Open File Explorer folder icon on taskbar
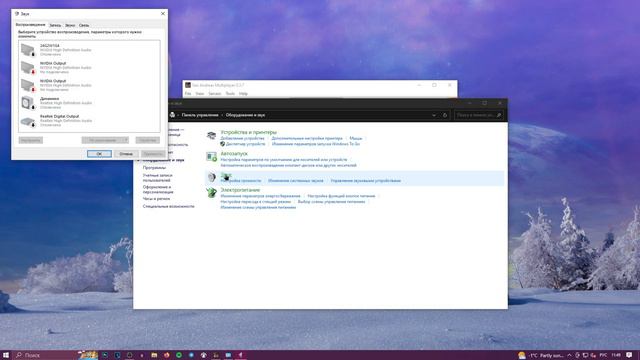This screenshot has height=360, width=640. (x=154, y=355)
